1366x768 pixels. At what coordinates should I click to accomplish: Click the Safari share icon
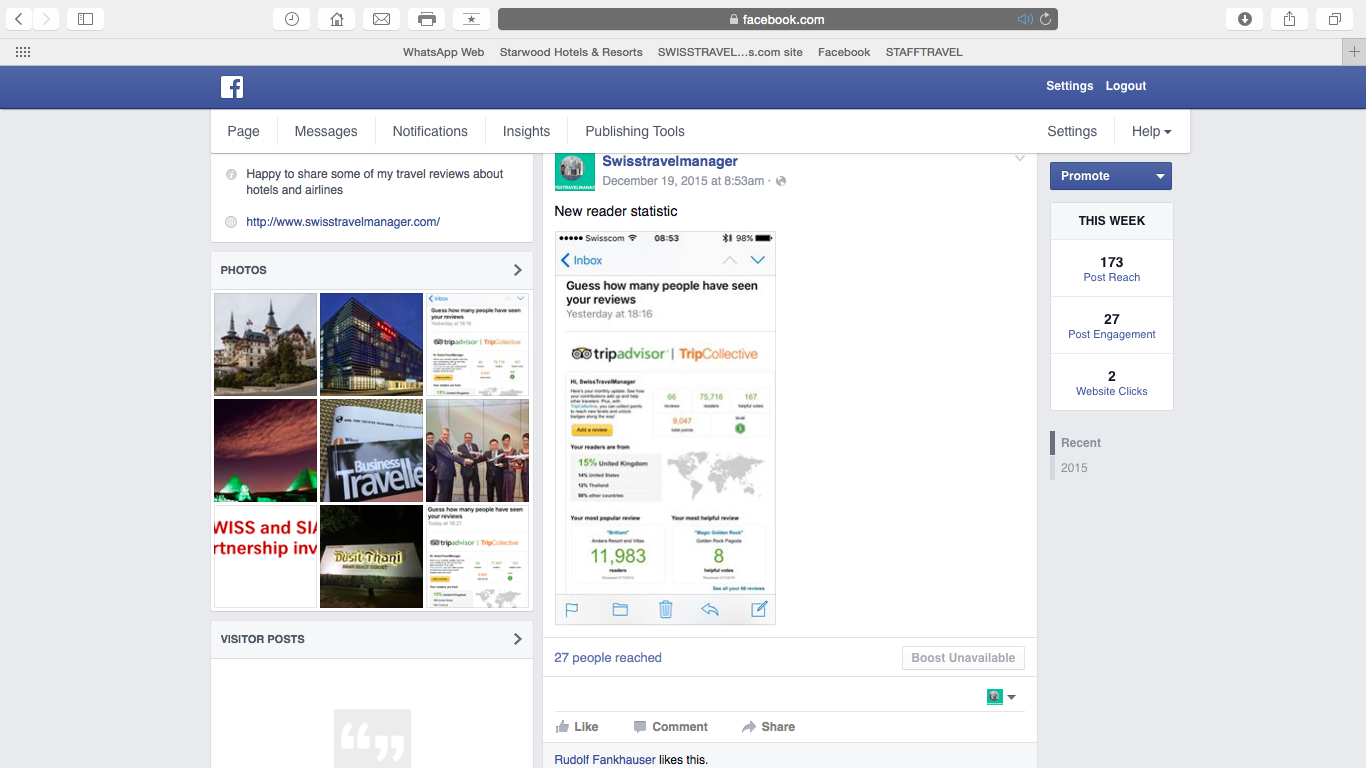click(1289, 19)
